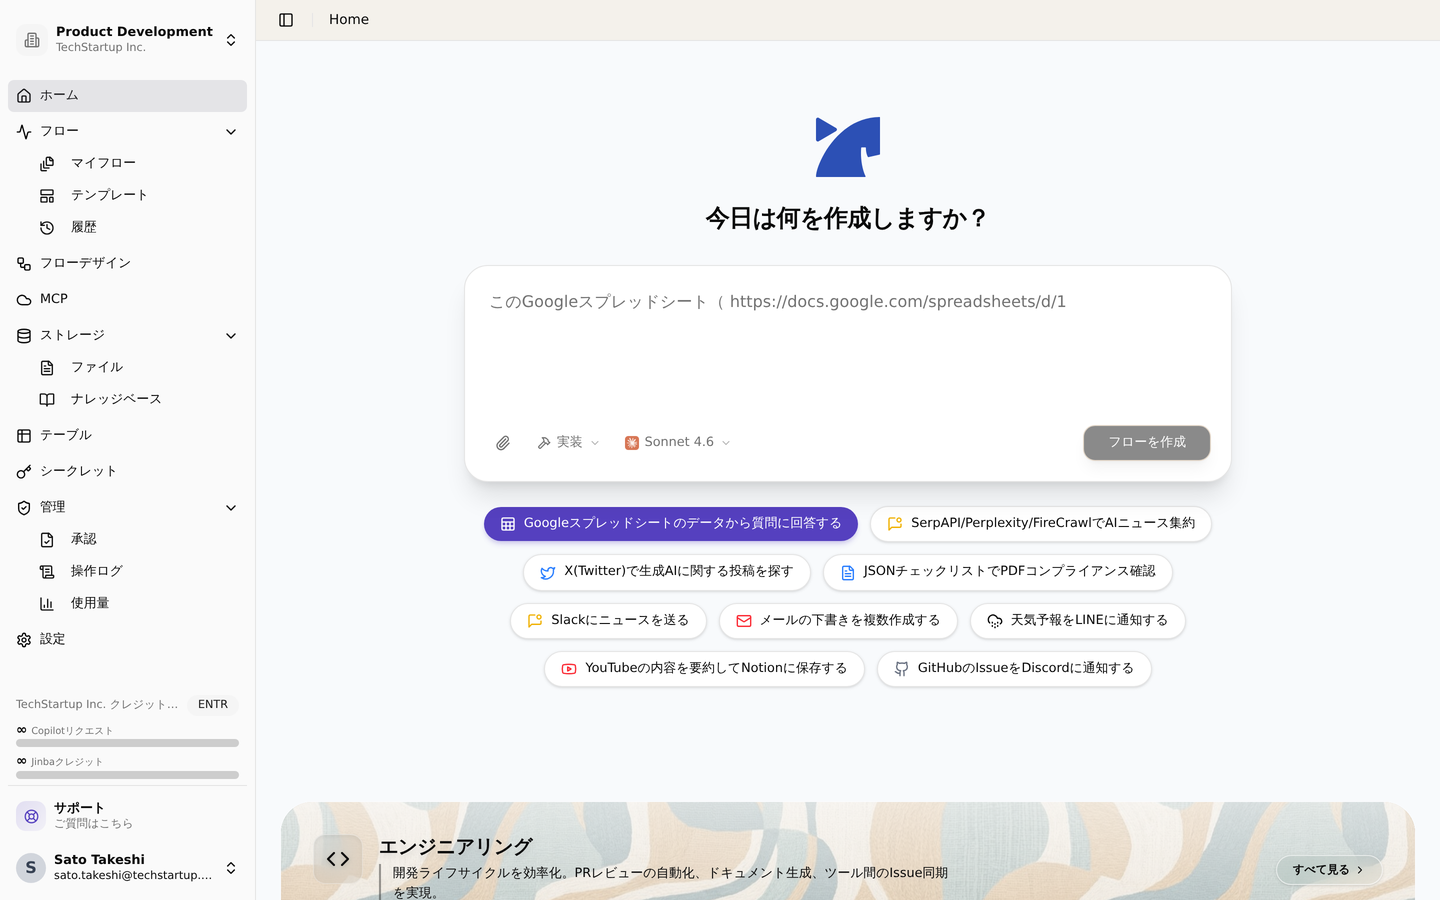Open the Sato Takeshi account menu

point(127,868)
